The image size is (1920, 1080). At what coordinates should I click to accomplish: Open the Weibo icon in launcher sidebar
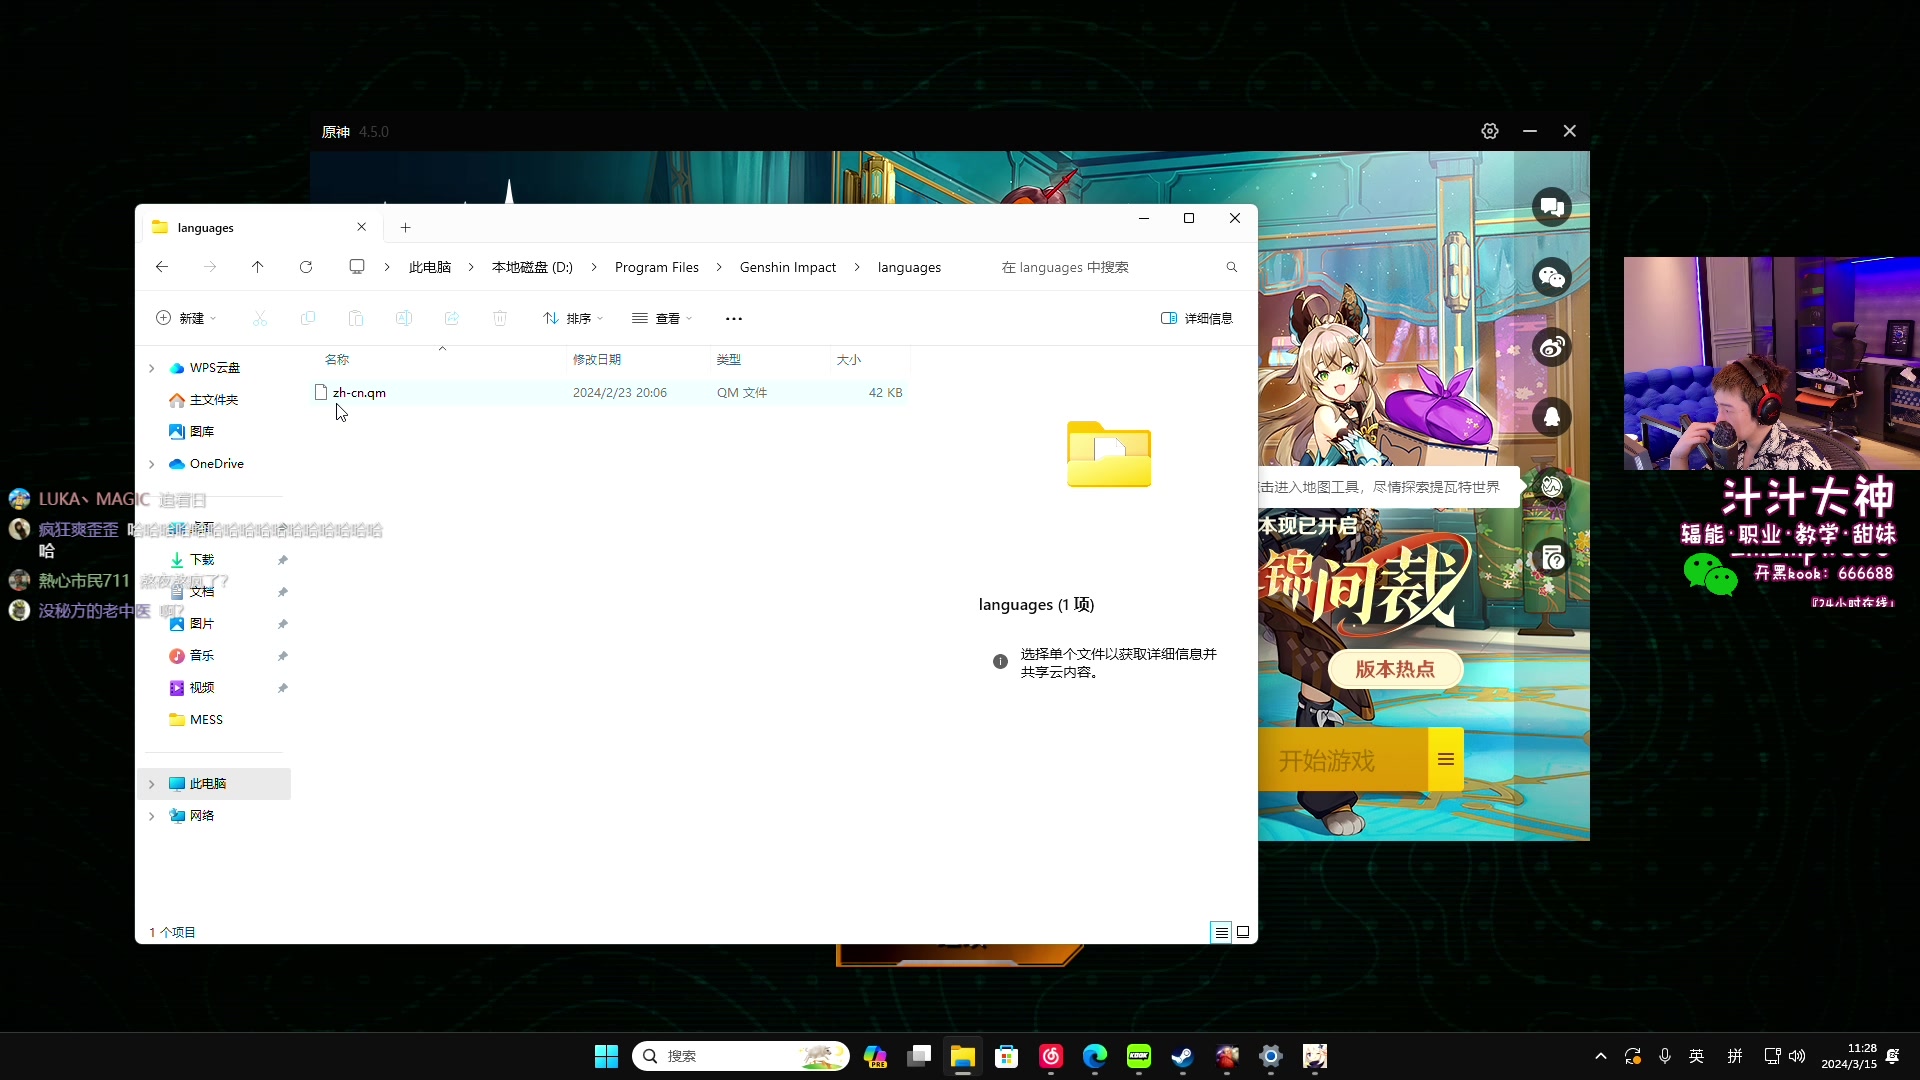[x=1552, y=347]
